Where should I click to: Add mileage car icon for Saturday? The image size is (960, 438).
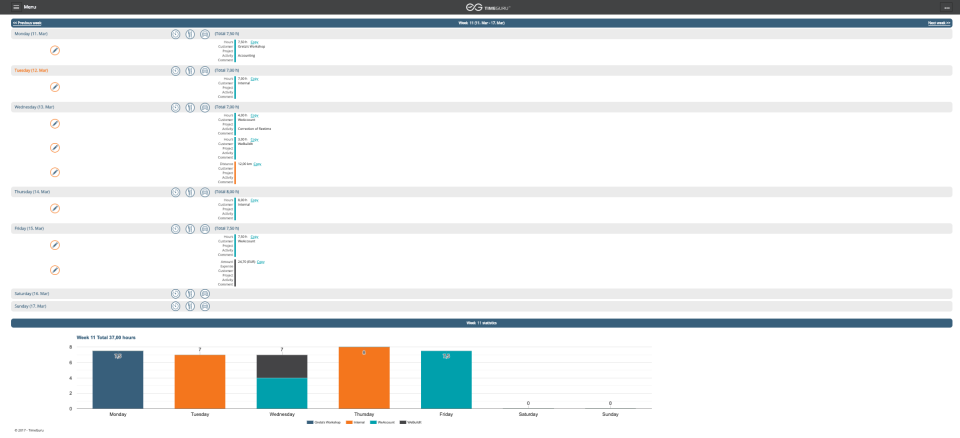point(205,293)
